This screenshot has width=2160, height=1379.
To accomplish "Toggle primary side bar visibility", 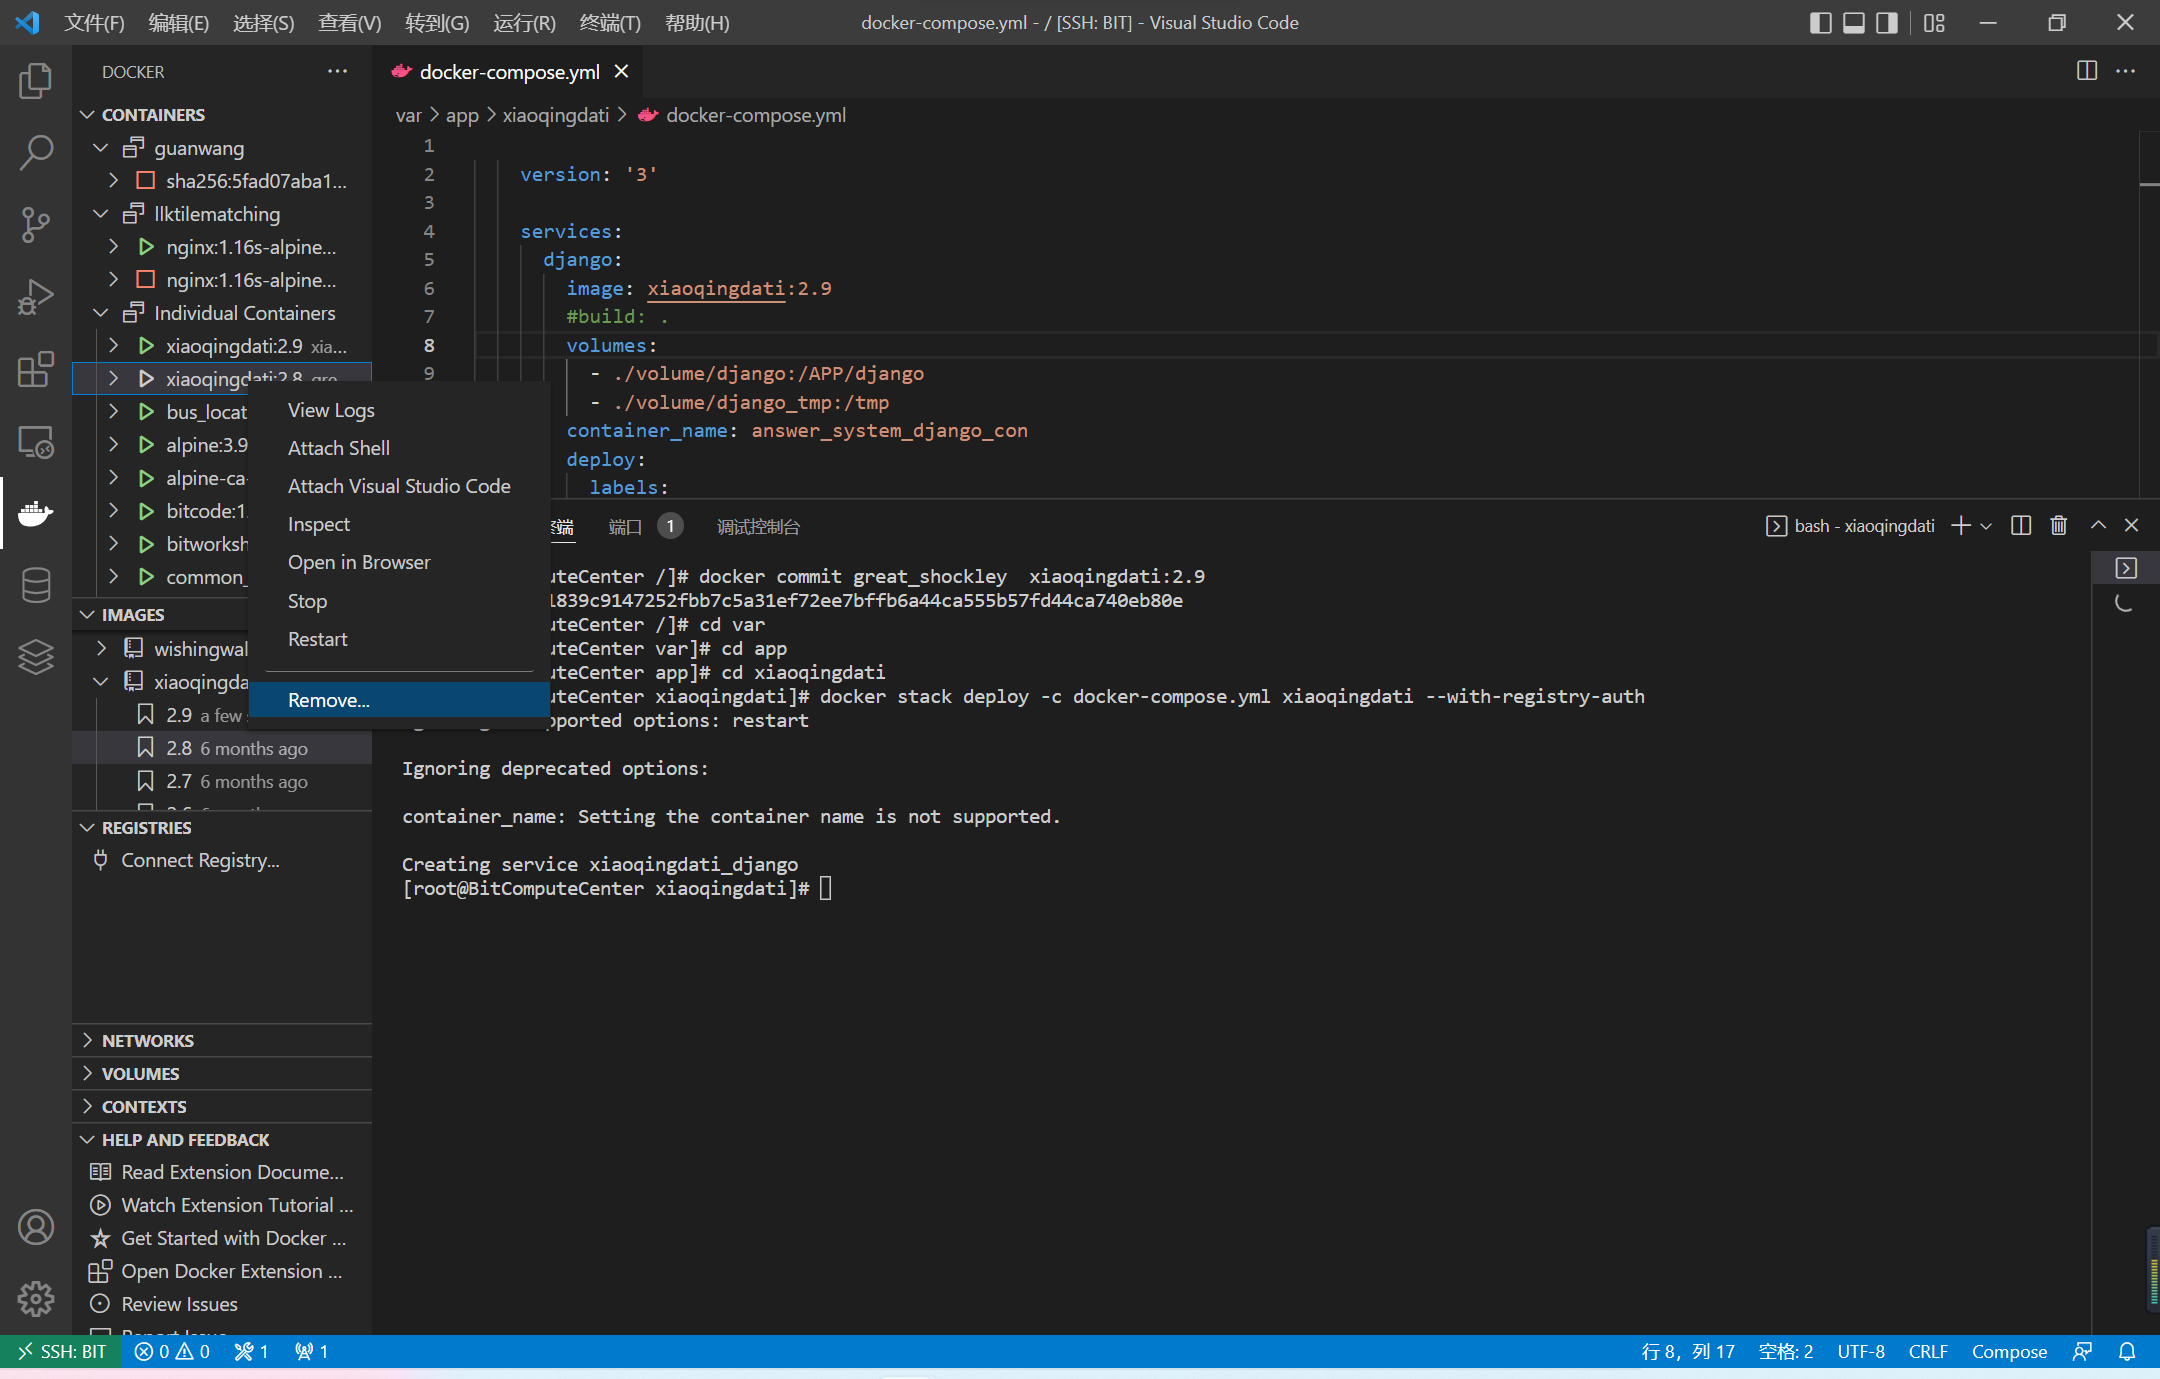I will click(1821, 23).
